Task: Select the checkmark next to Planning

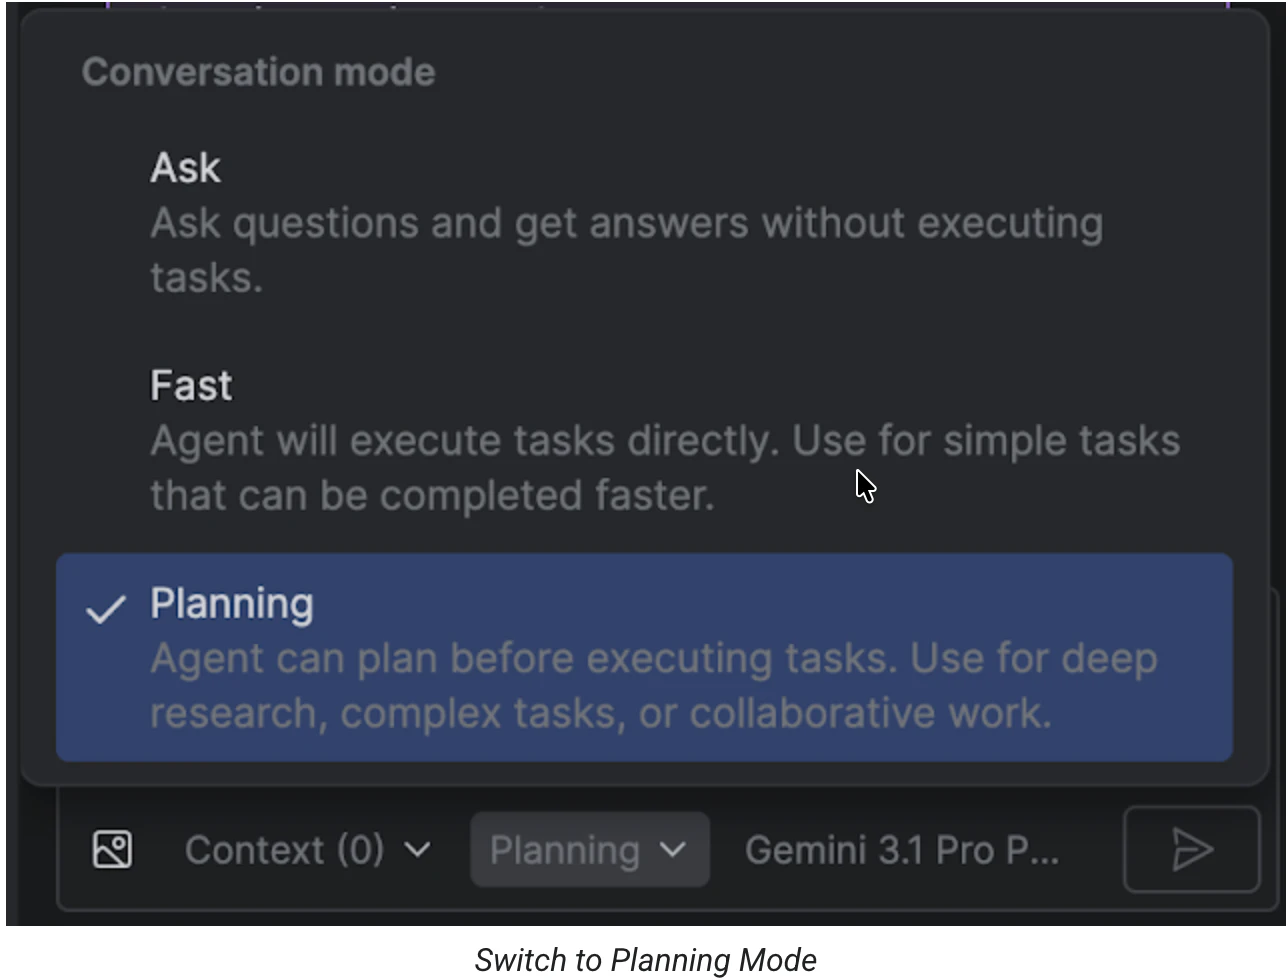Action: coord(105,610)
